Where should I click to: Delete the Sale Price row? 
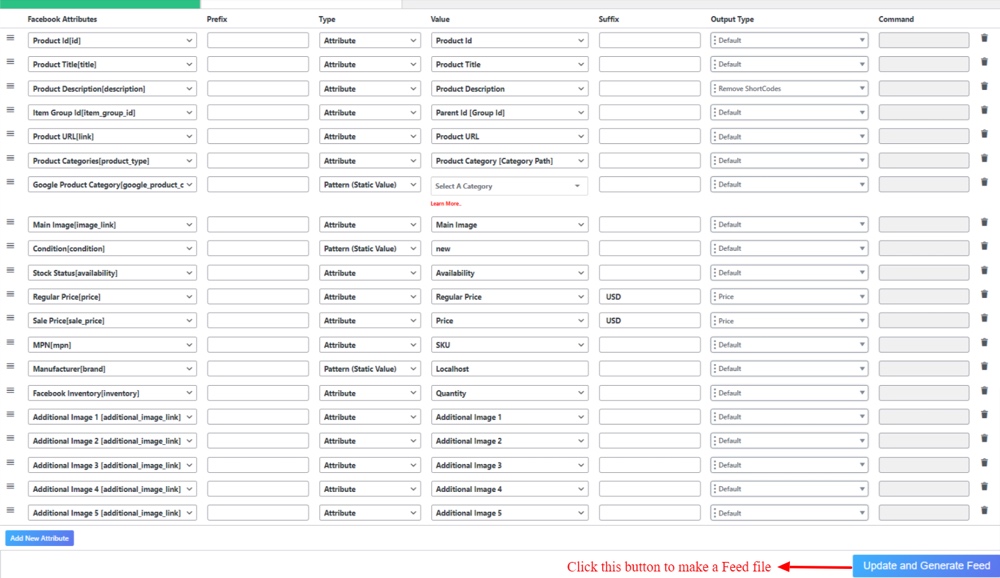point(984,318)
